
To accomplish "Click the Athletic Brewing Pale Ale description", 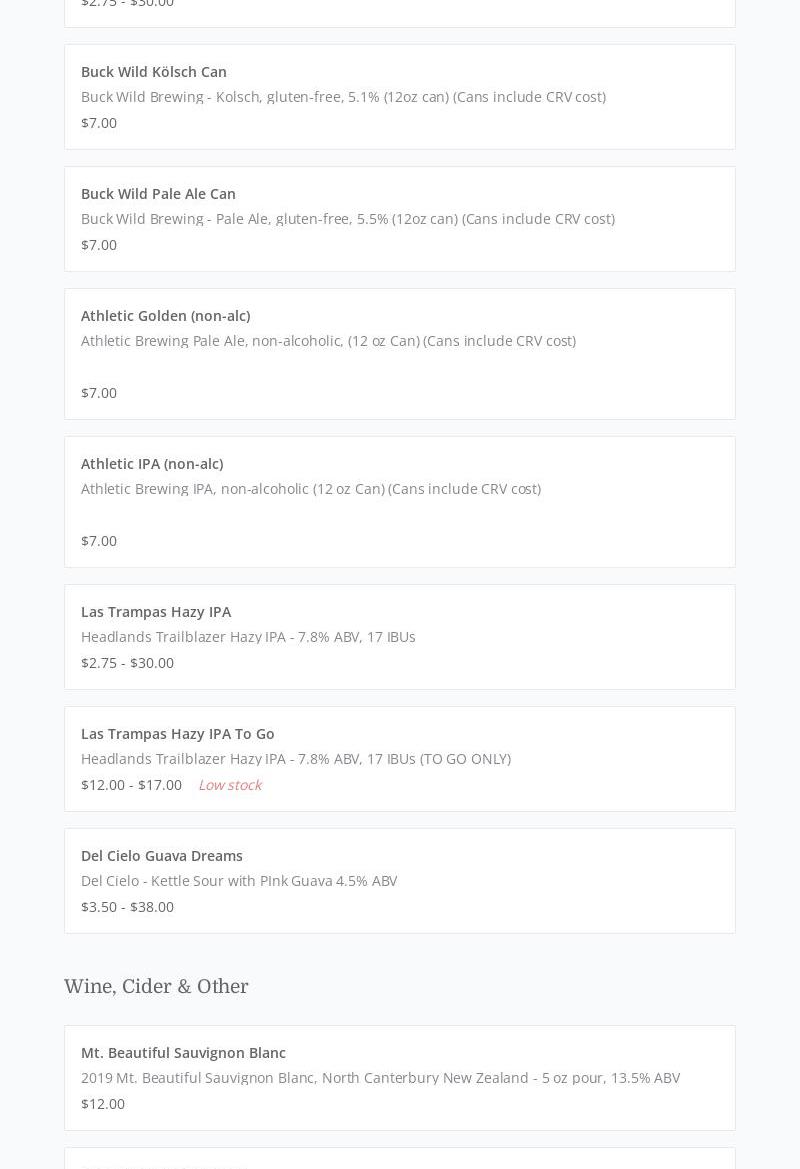I will tap(328, 341).
